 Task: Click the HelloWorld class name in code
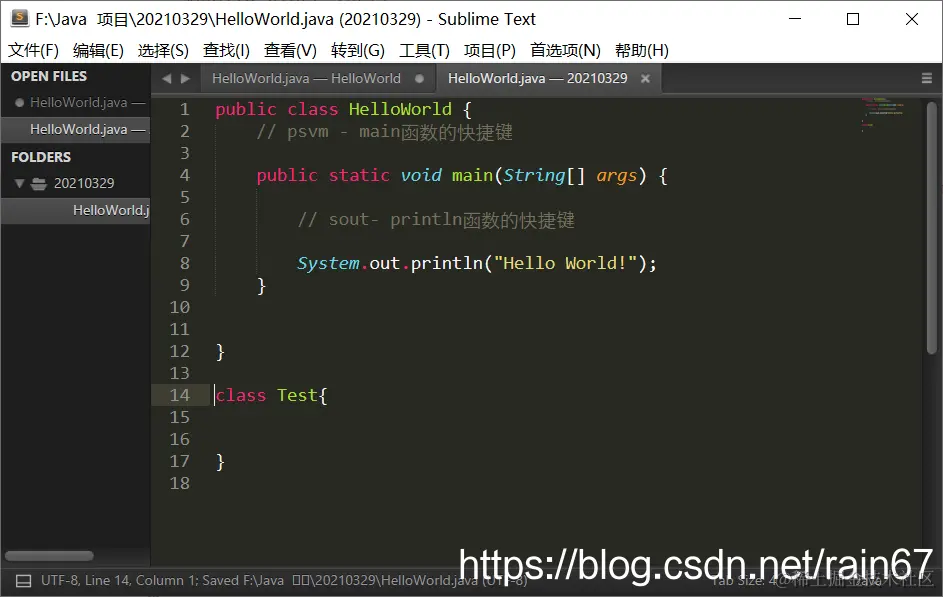400,109
